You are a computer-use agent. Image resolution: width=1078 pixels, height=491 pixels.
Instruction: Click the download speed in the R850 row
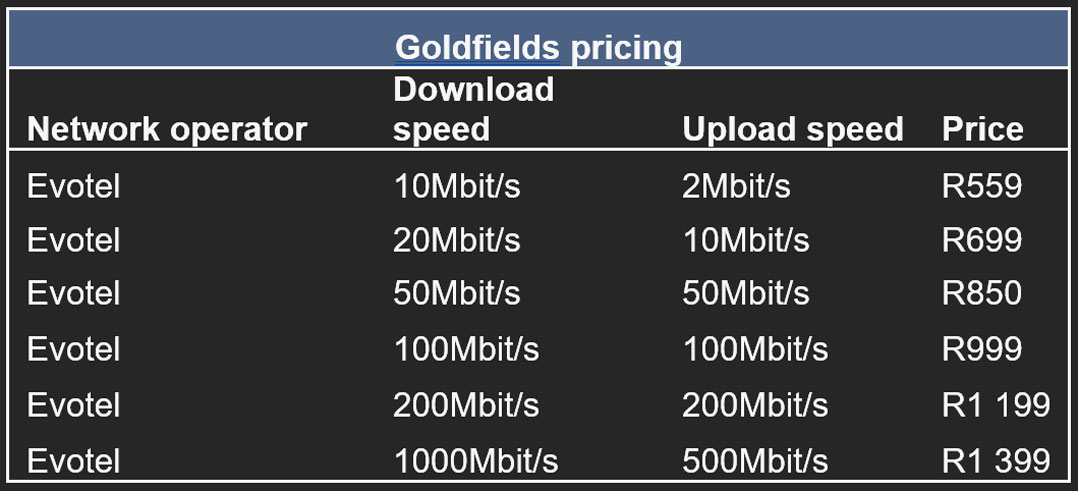tap(457, 293)
